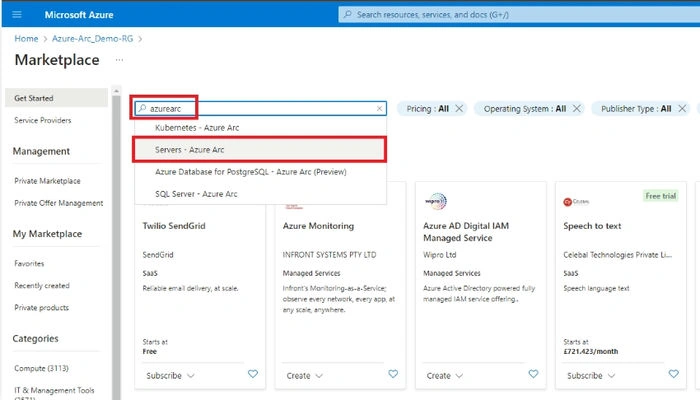The width and height of the screenshot is (700, 400).
Task: Select Compute (3113) category
Action: (42, 368)
